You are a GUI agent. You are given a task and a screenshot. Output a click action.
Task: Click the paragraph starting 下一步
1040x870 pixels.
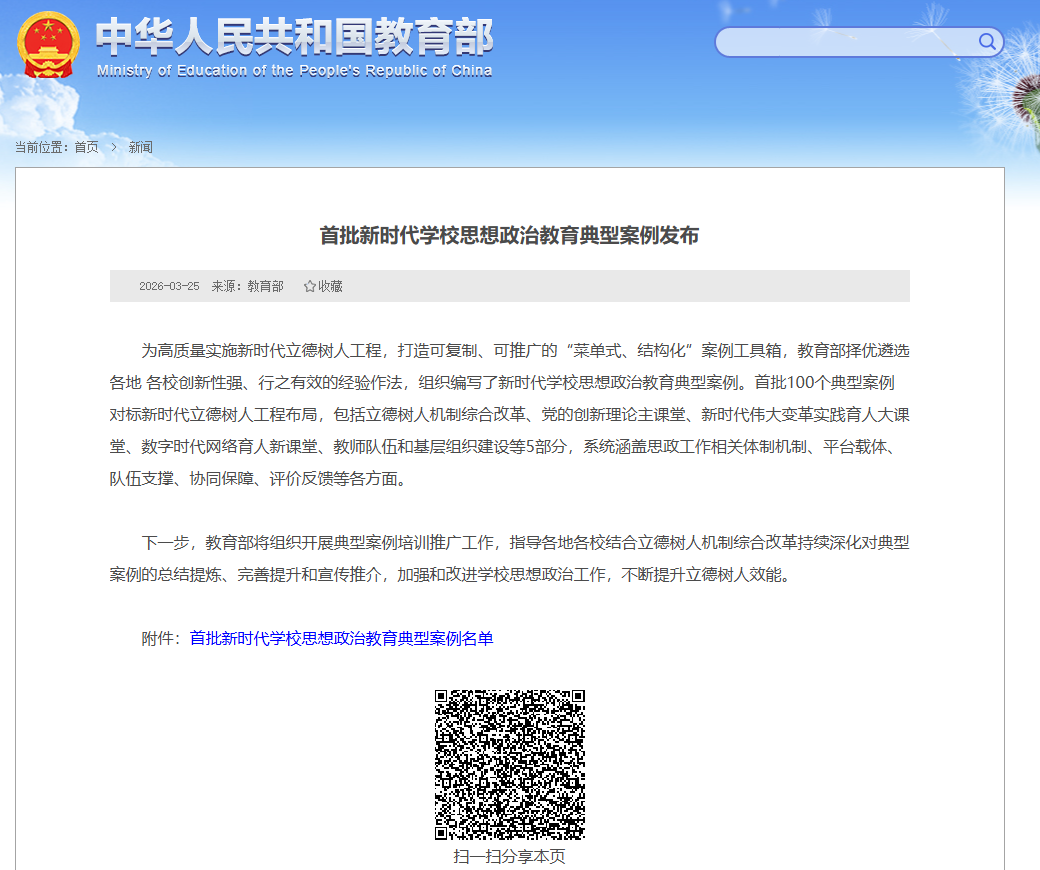[x=509, y=559]
